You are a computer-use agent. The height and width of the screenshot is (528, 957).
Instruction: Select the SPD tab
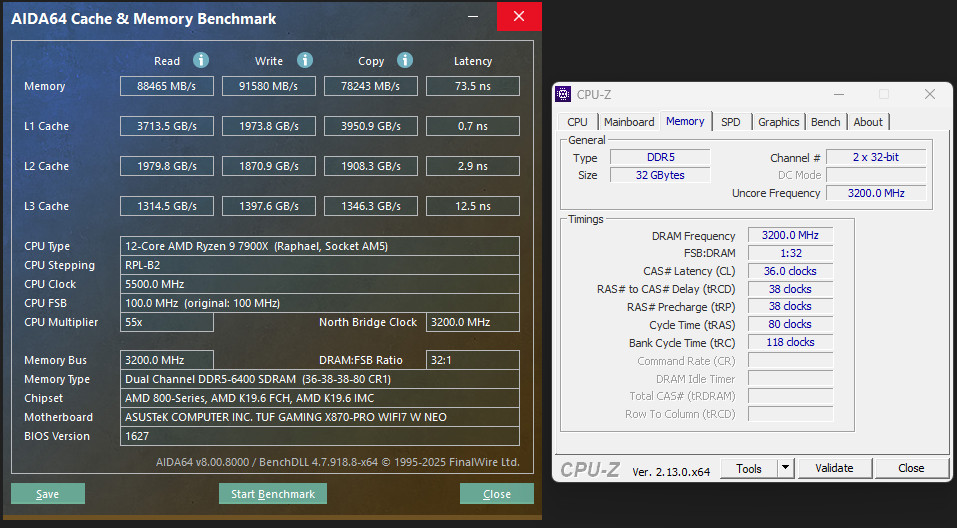[x=731, y=122]
